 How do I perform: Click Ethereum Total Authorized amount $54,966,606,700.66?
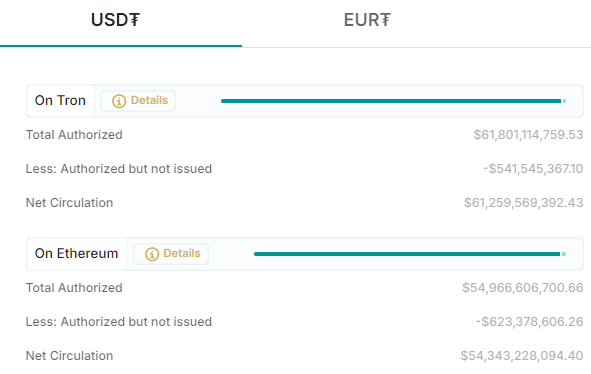[x=523, y=288]
